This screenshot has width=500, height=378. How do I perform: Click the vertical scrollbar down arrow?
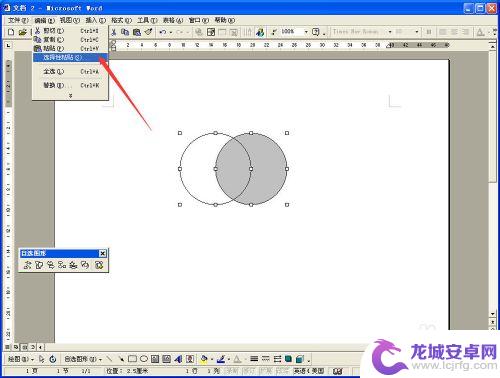click(493, 314)
